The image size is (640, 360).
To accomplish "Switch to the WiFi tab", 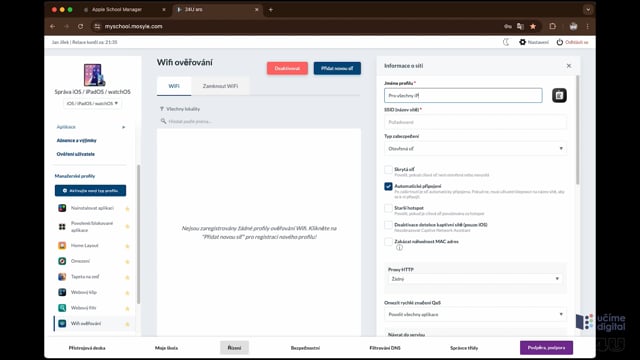I will (174, 86).
